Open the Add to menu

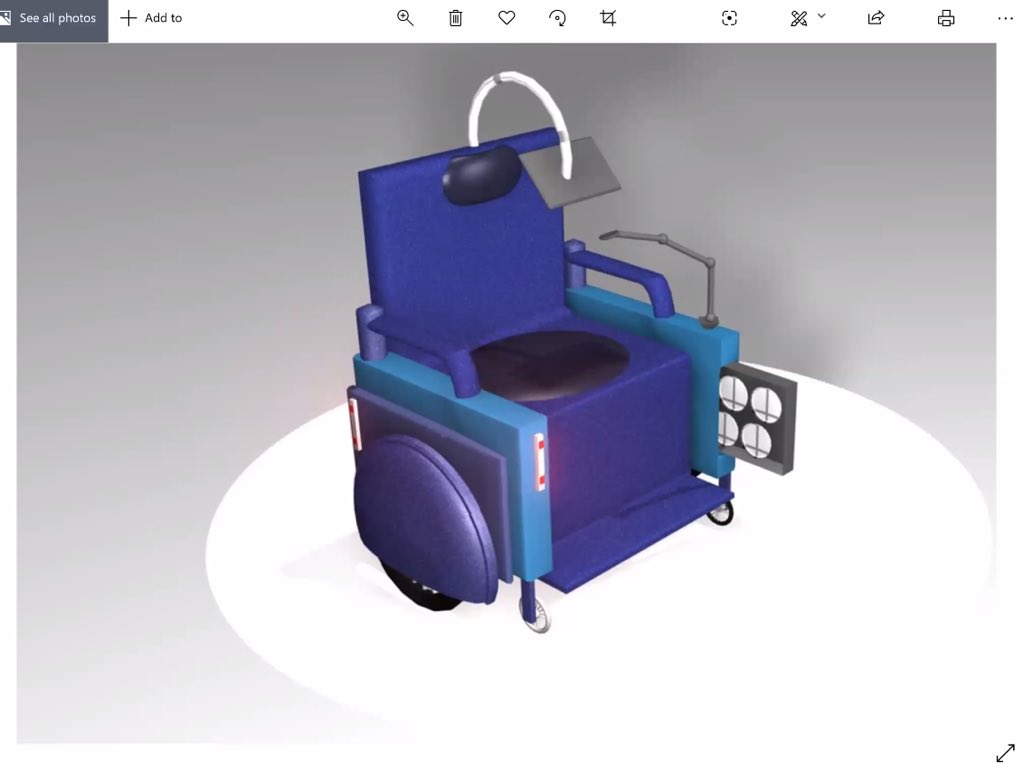click(x=152, y=18)
